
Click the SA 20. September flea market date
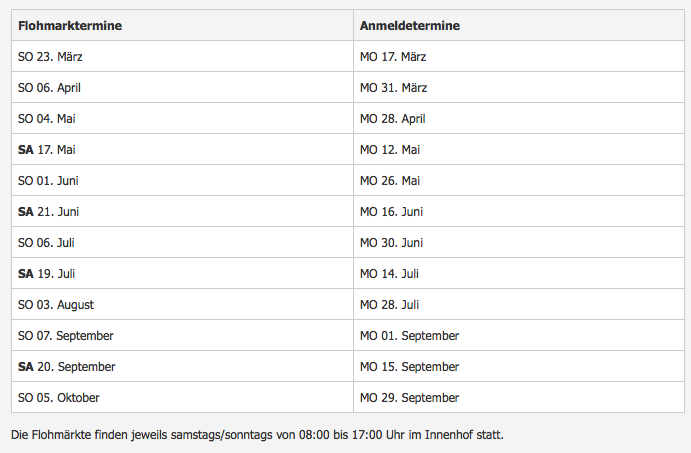pyautogui.click(x=66, y=366)
